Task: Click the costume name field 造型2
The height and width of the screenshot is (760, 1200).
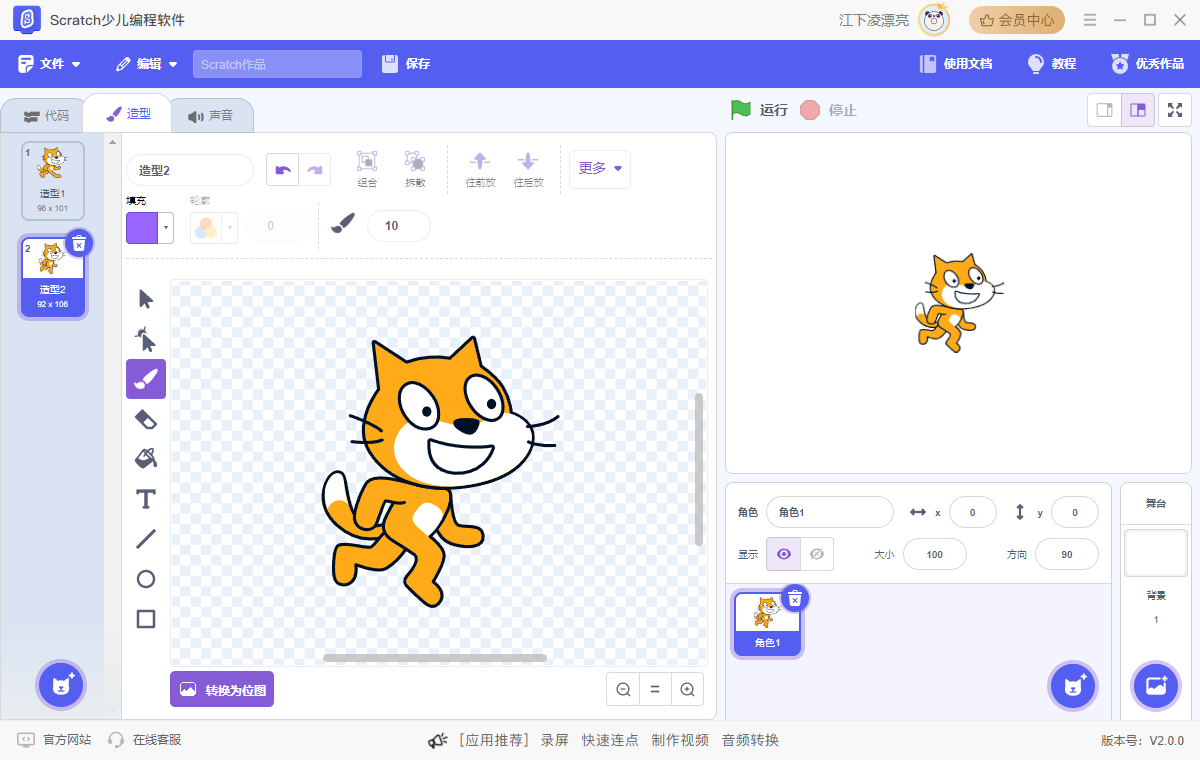Action: [x=190, y=170]
